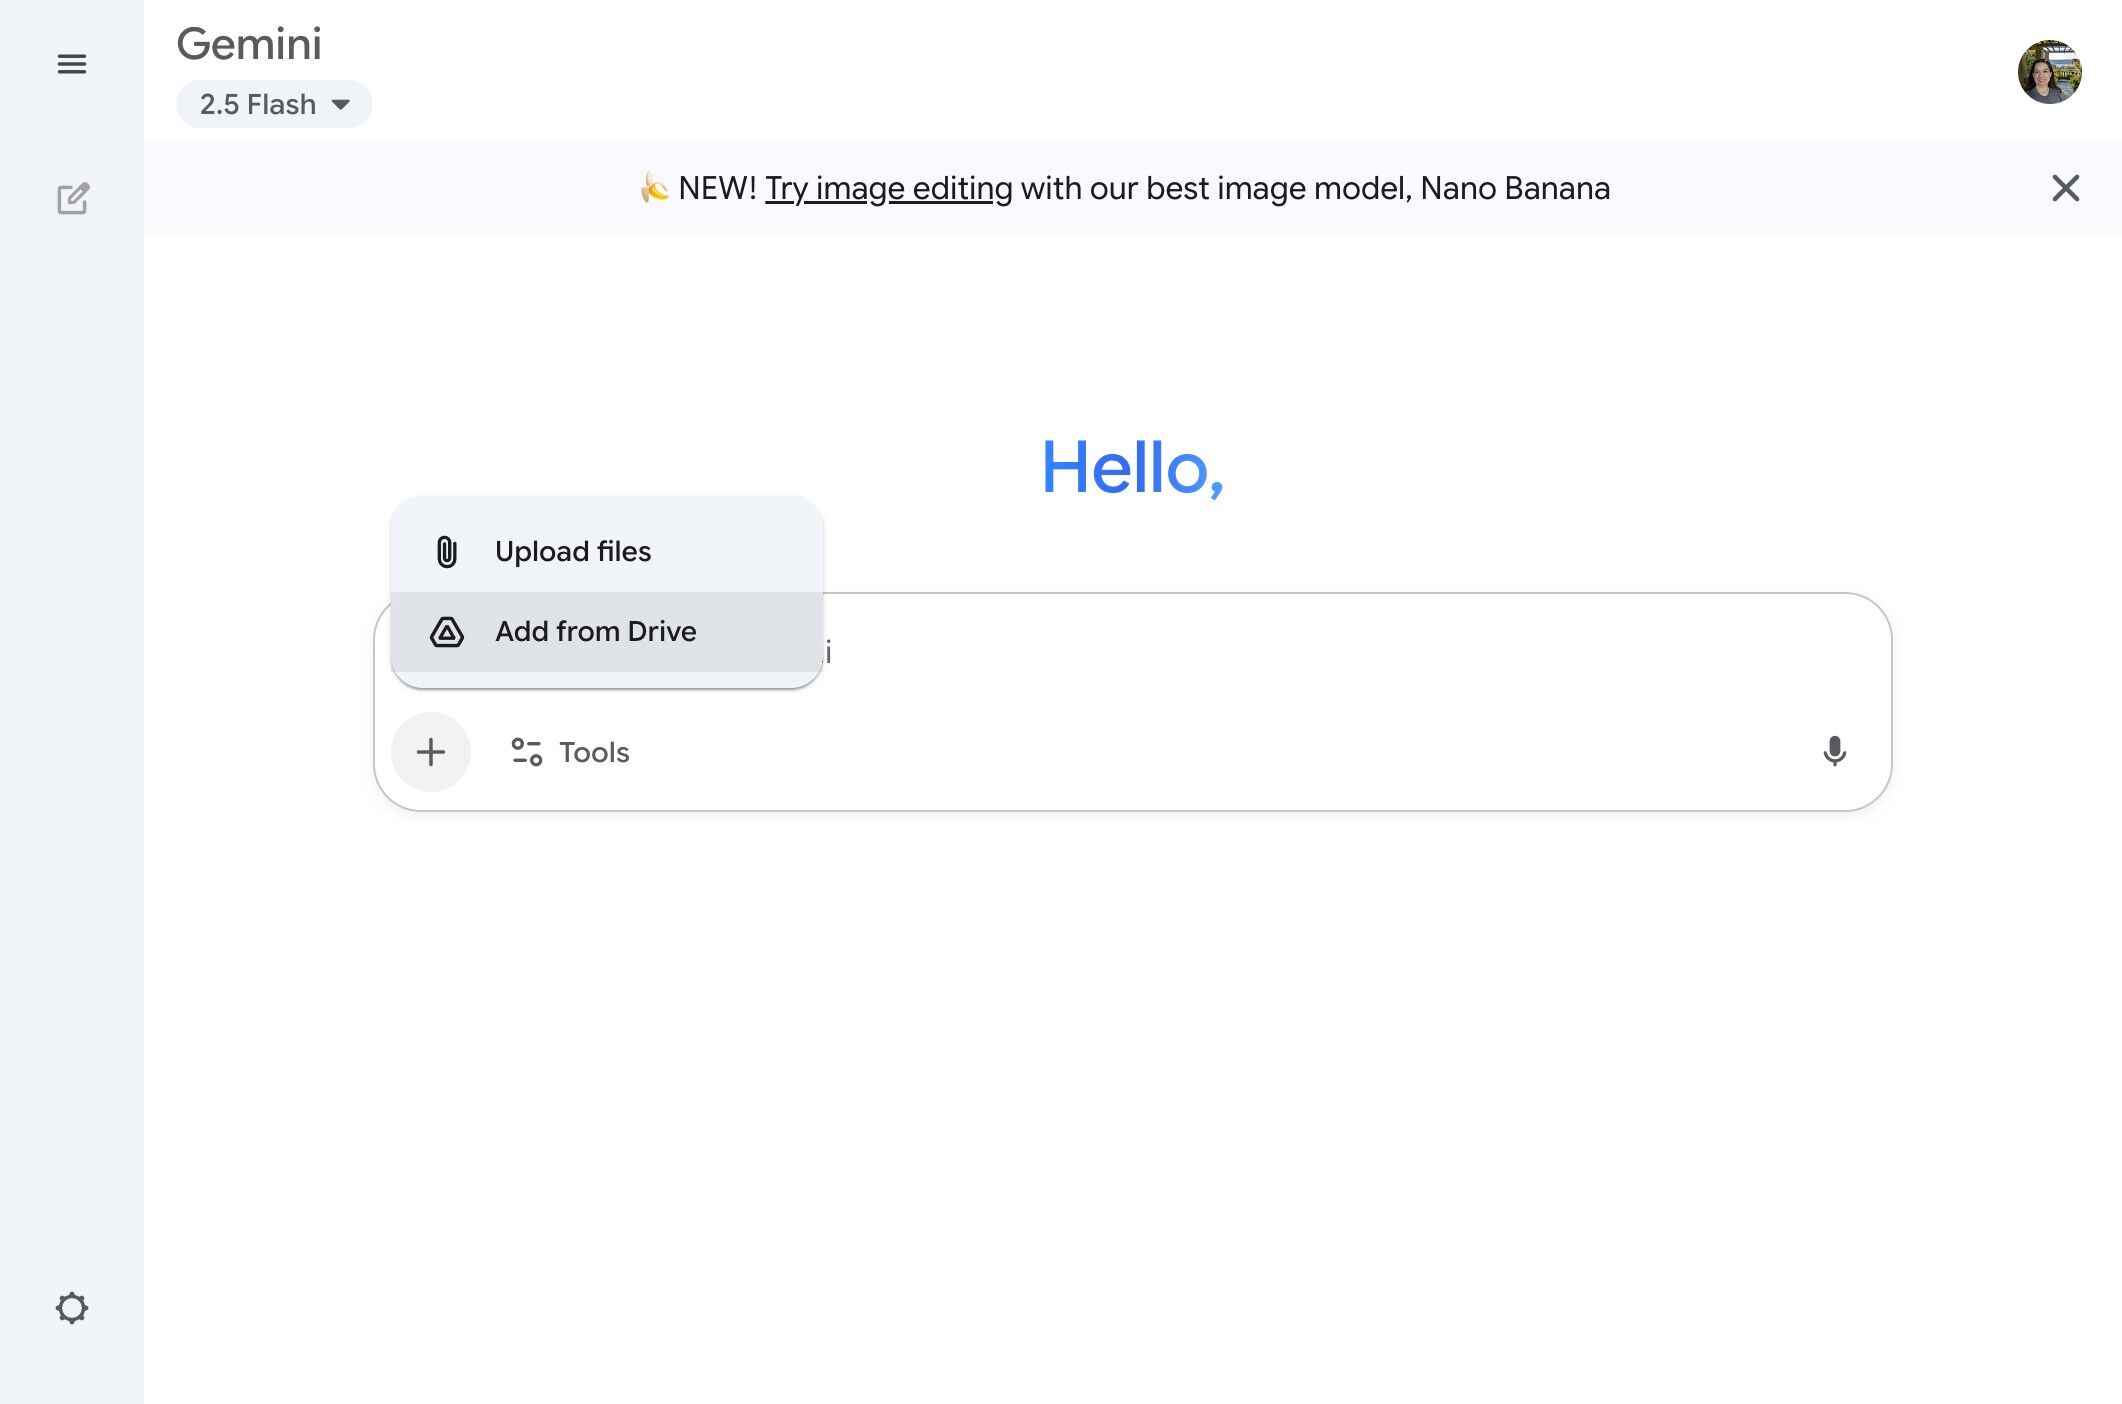Screen dimensions: 2122x1404
Task: Start a new chat with compose icon
Action: 72,199
